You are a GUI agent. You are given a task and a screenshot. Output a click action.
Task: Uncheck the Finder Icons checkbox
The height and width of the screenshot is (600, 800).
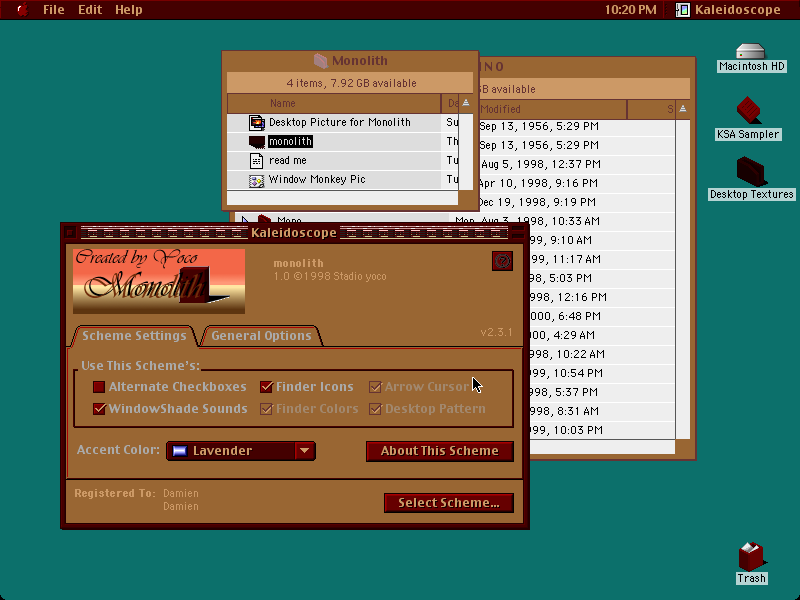click(266, 387)
